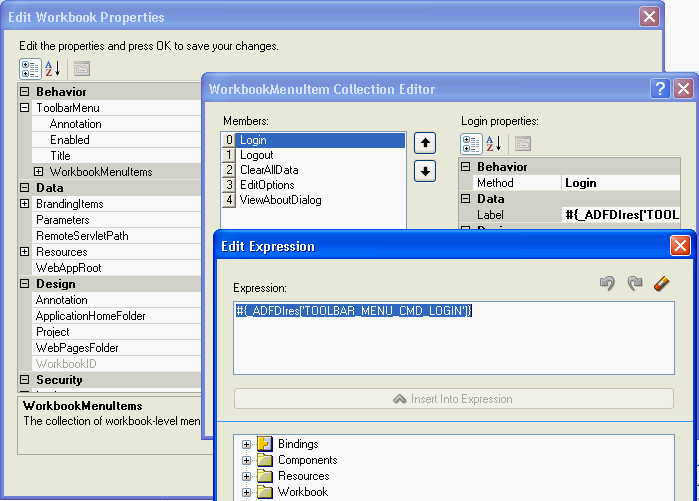This screenshot has width=699, height=501.
Task: Click the Property Pages icon in Workbook Properties
Action: [x=82, y=68]
